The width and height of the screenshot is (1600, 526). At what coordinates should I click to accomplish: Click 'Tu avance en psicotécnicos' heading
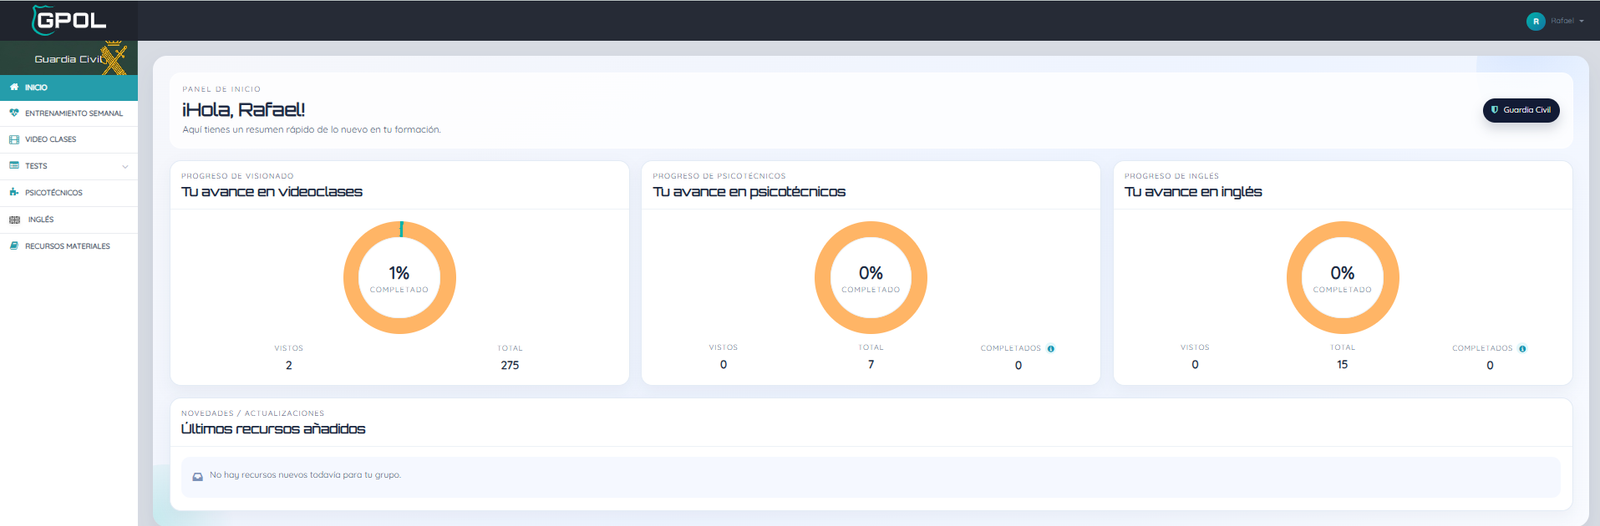pos(749,192)
